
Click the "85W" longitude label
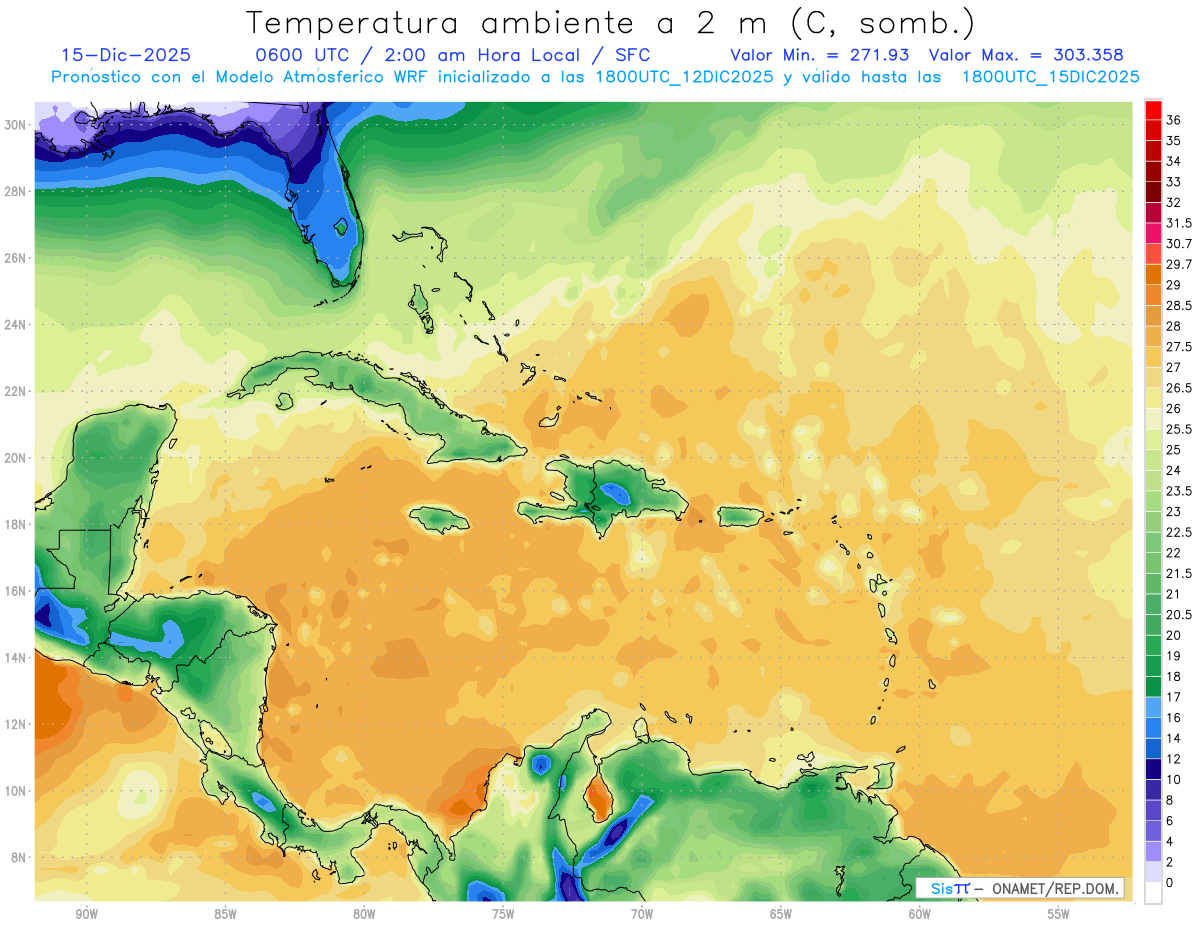(x=225, y=914)
